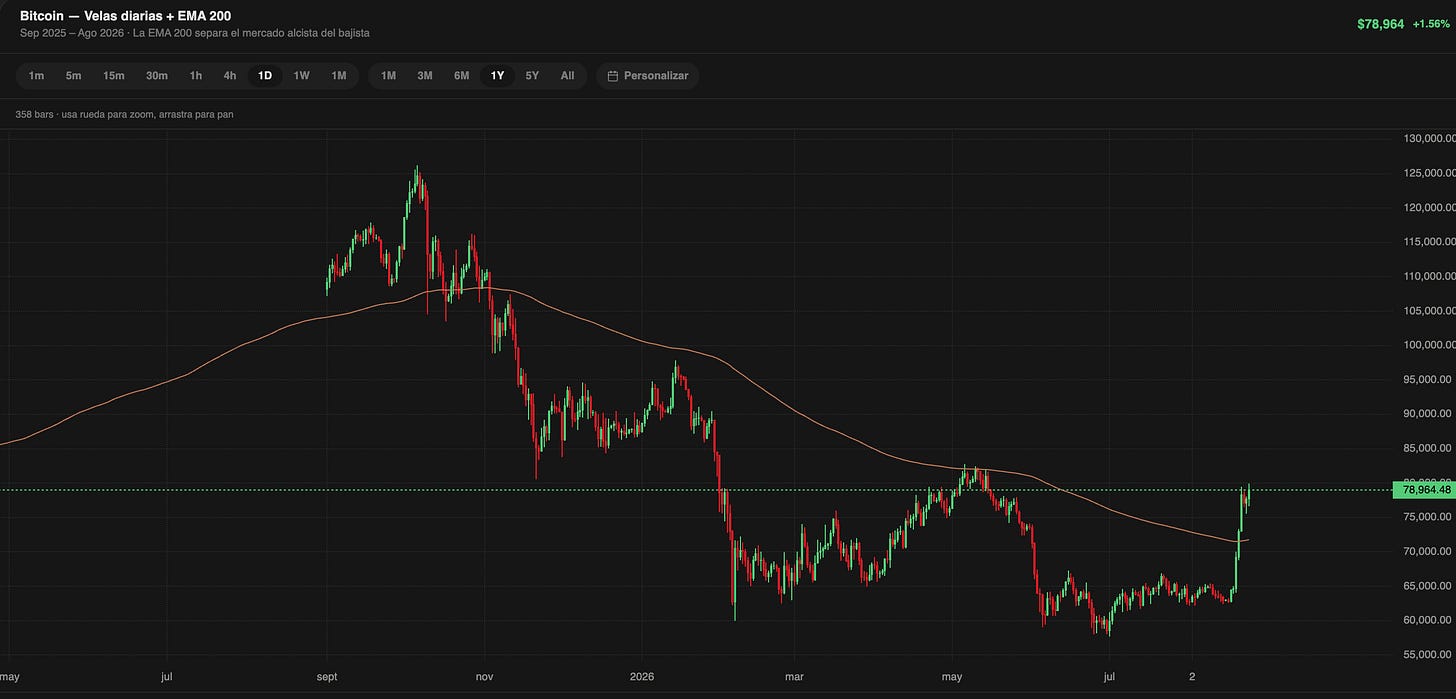Set range to 1Y

tap(497, 76)
